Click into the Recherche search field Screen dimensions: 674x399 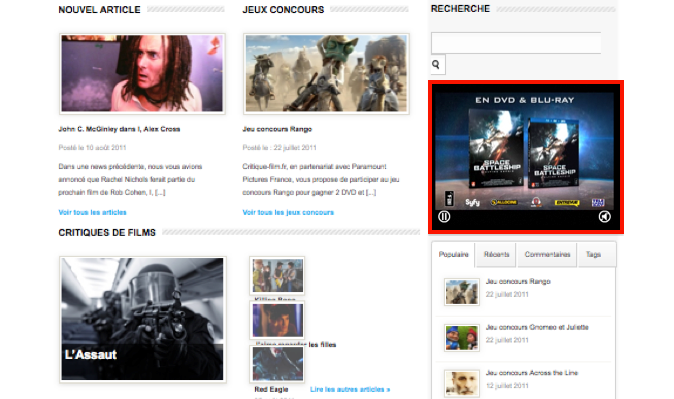coord(516,43)
